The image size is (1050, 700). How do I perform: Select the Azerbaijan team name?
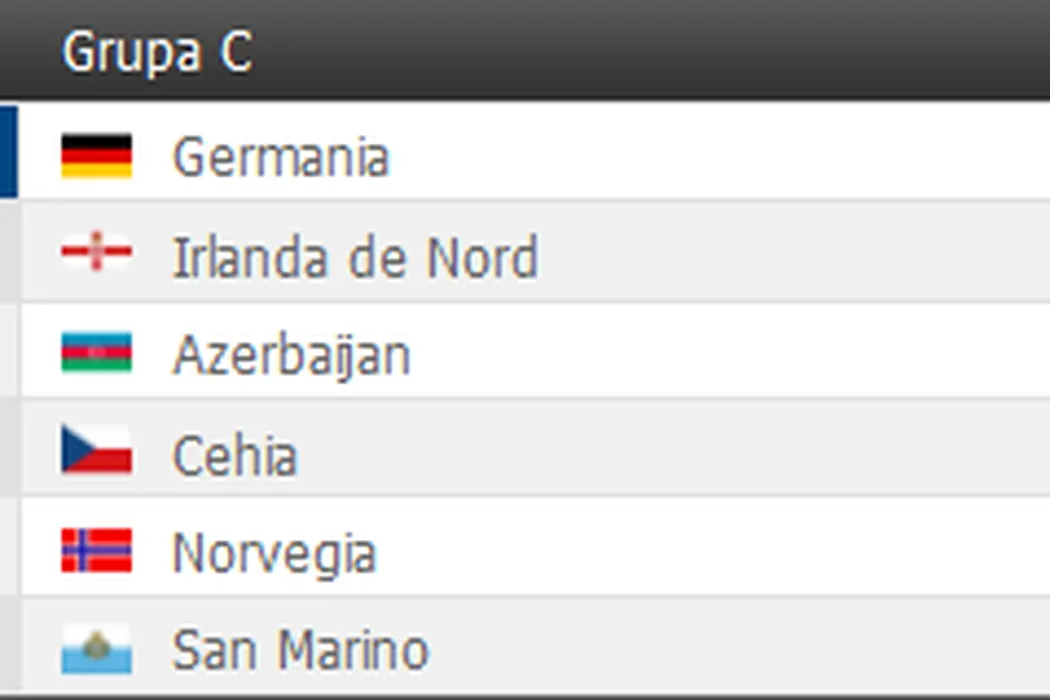(291, 355)
